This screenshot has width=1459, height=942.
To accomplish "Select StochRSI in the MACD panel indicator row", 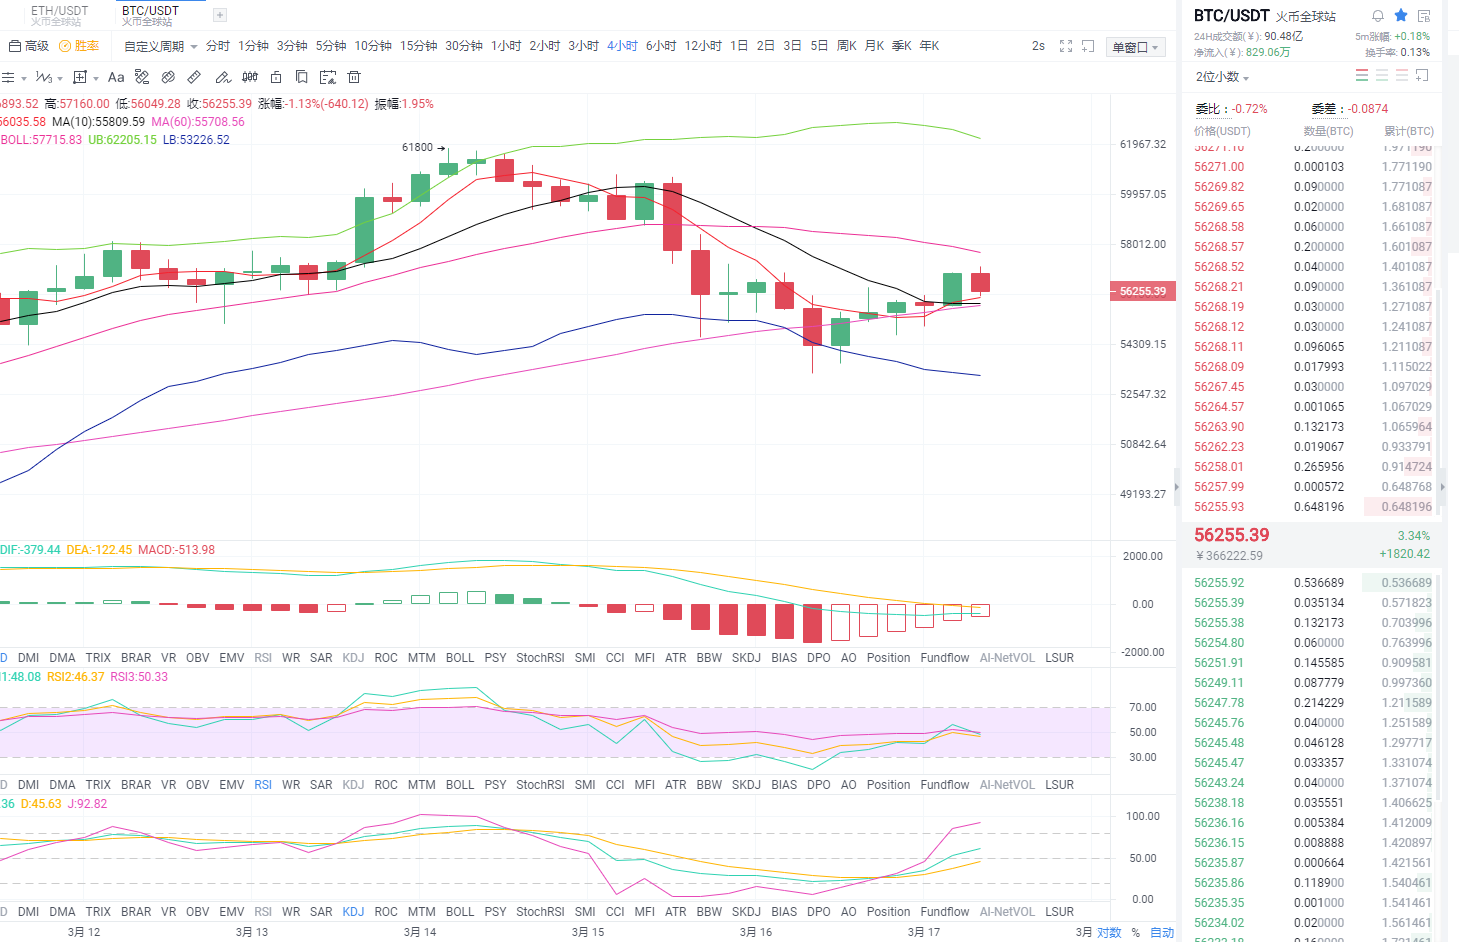I will [540, 658].
